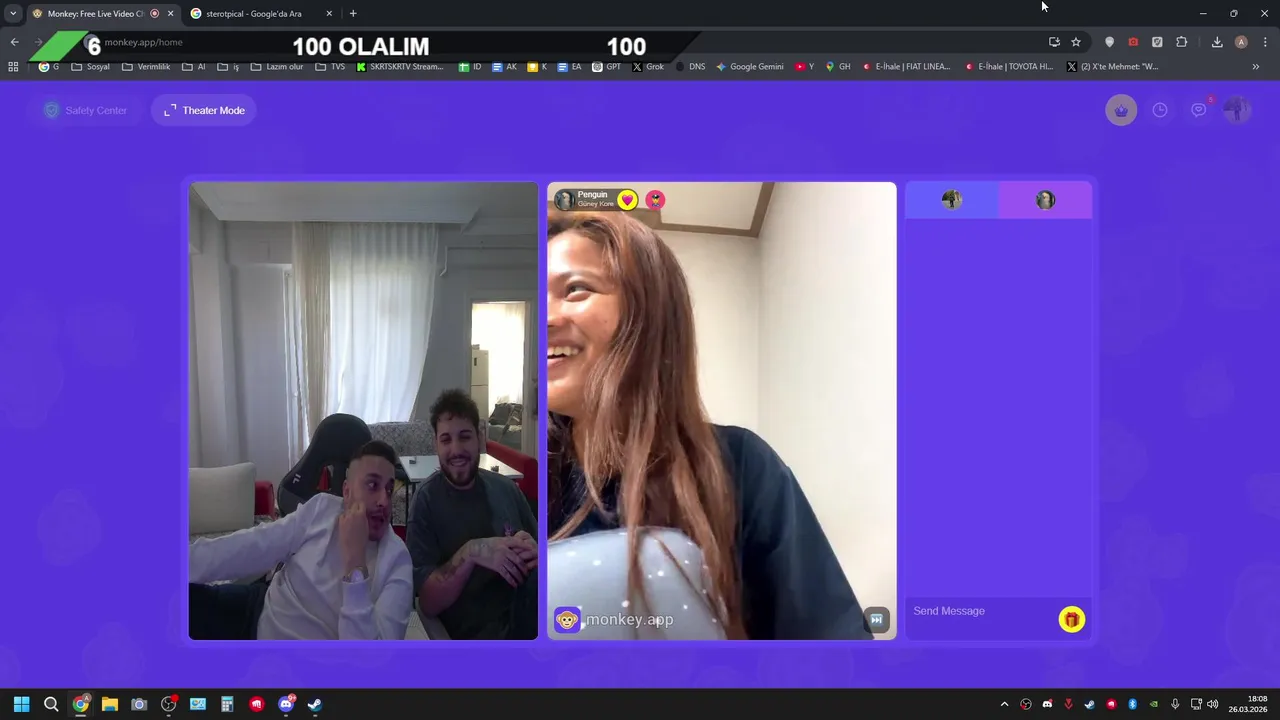Screen dimensions: 1280x720
Task: Click the Send Message input field
Action: click(x=980, y=611)
